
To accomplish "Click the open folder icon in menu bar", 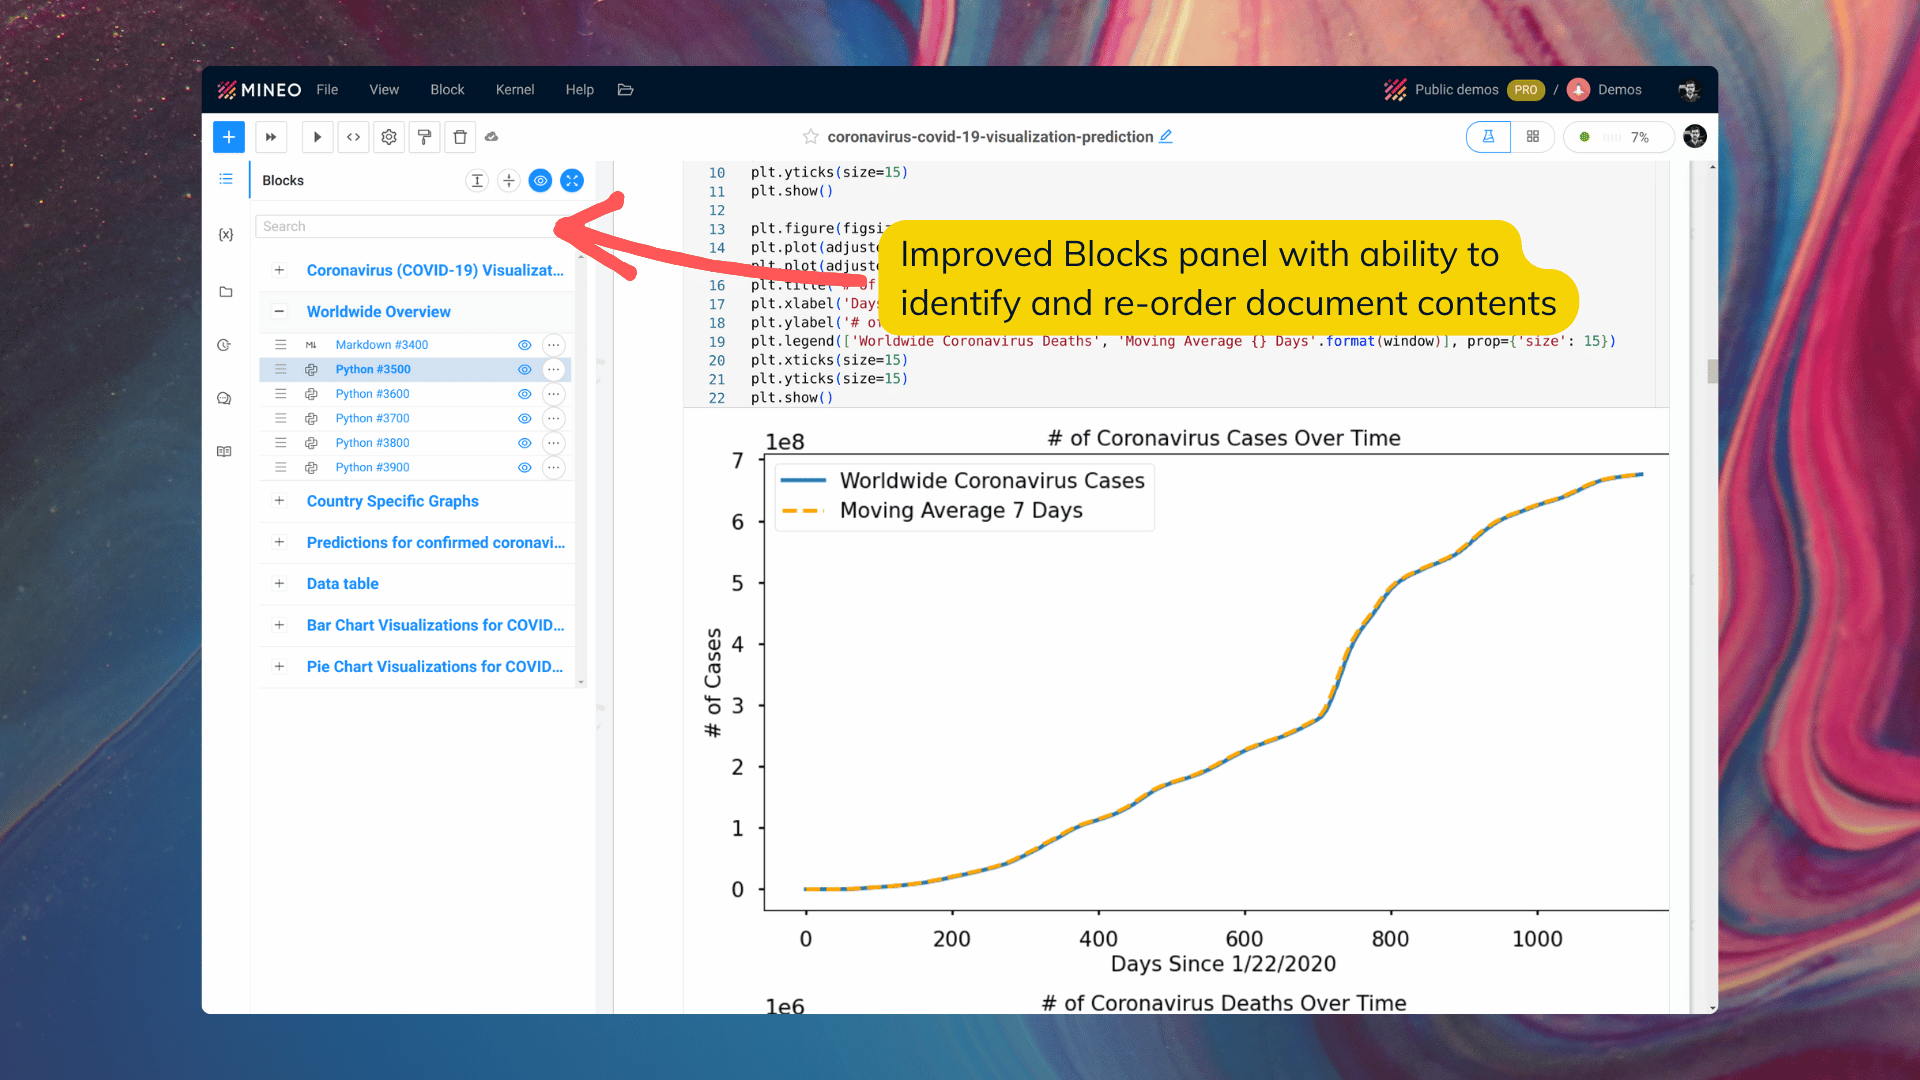I will tap(626, 90).
